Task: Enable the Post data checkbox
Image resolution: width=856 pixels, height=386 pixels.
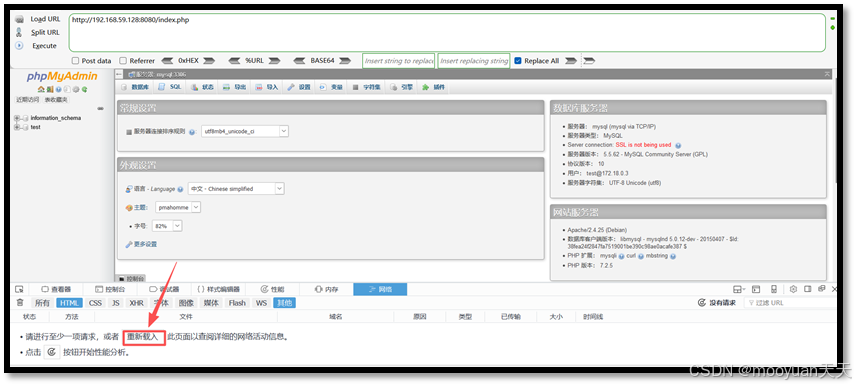Action: 75,61
